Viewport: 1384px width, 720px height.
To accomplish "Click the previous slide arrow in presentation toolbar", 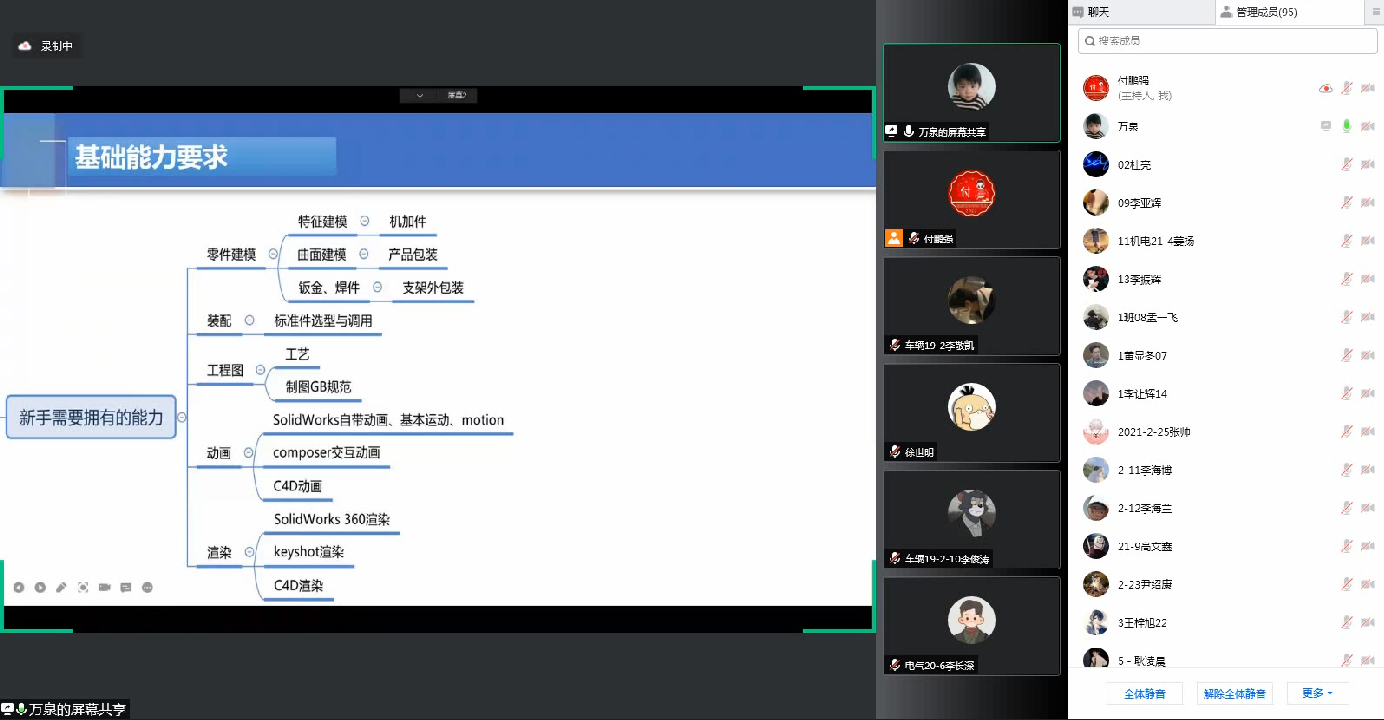I will click(18, 587).
